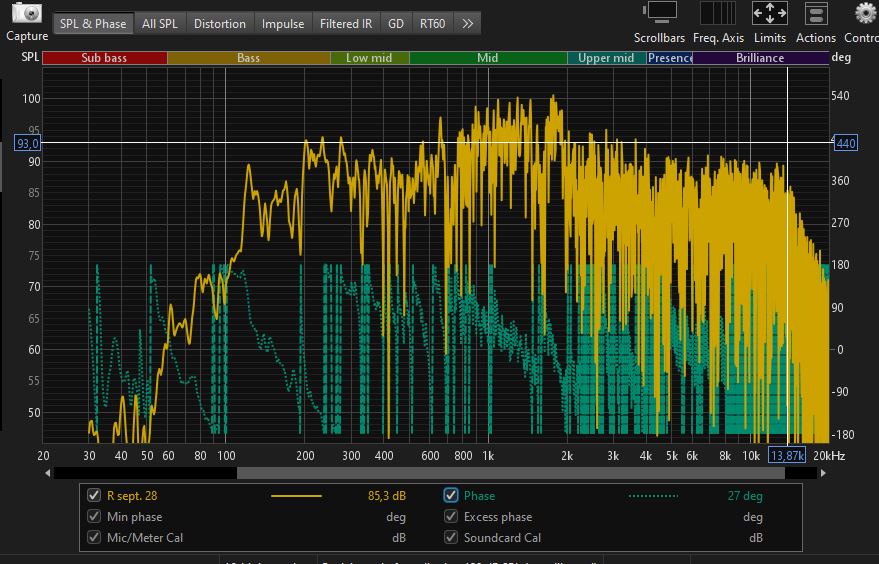Open the Controls gear icon
The height and width of the screenshot is (564, 879).
click(x=865, y=14)
